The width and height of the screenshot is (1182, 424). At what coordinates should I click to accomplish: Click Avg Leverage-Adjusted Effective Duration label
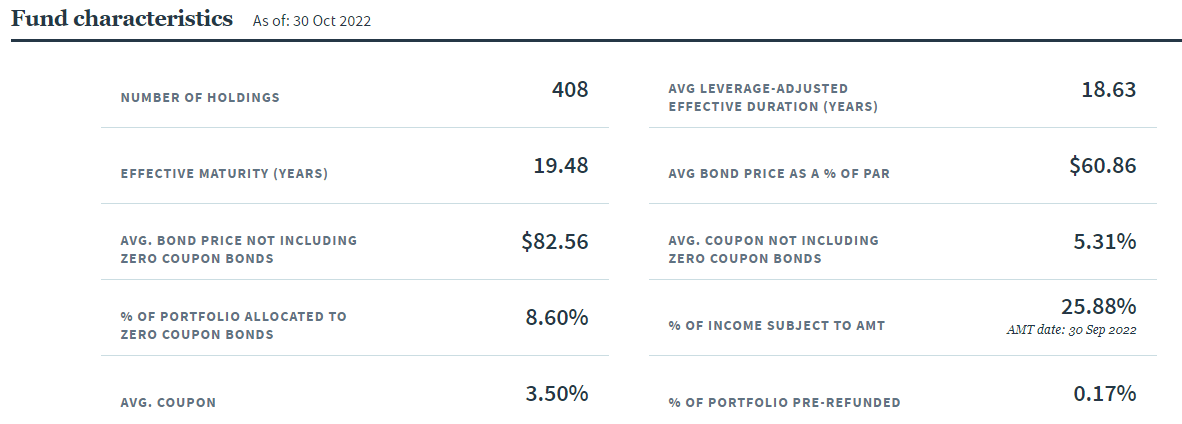point(773,98)
